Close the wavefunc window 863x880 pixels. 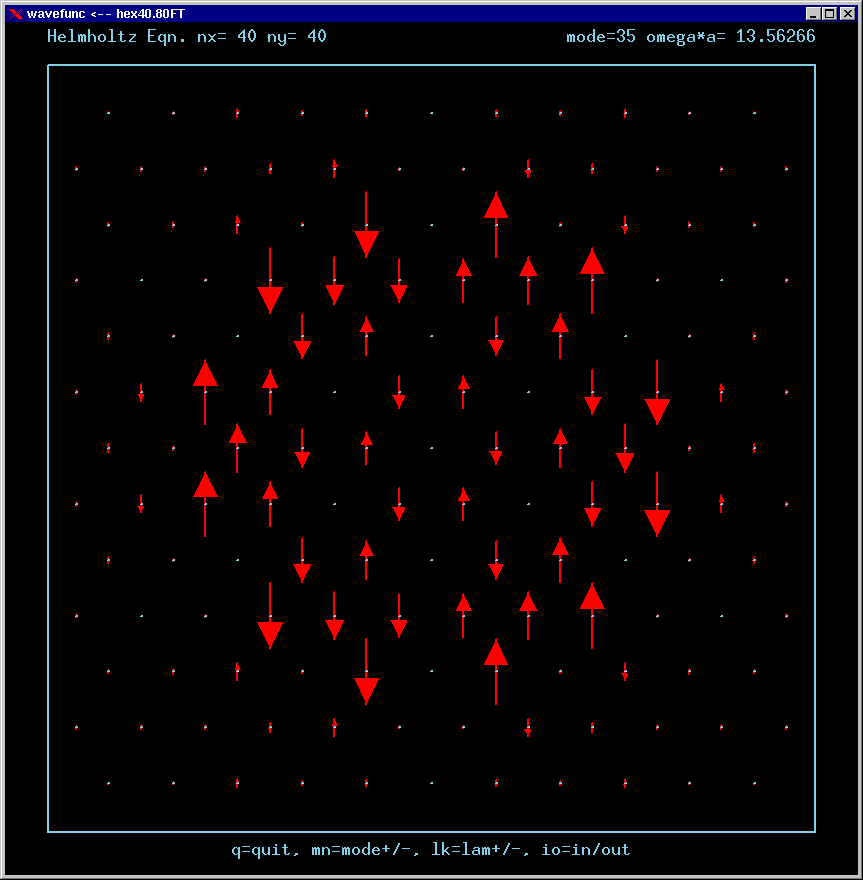point(846,14)
